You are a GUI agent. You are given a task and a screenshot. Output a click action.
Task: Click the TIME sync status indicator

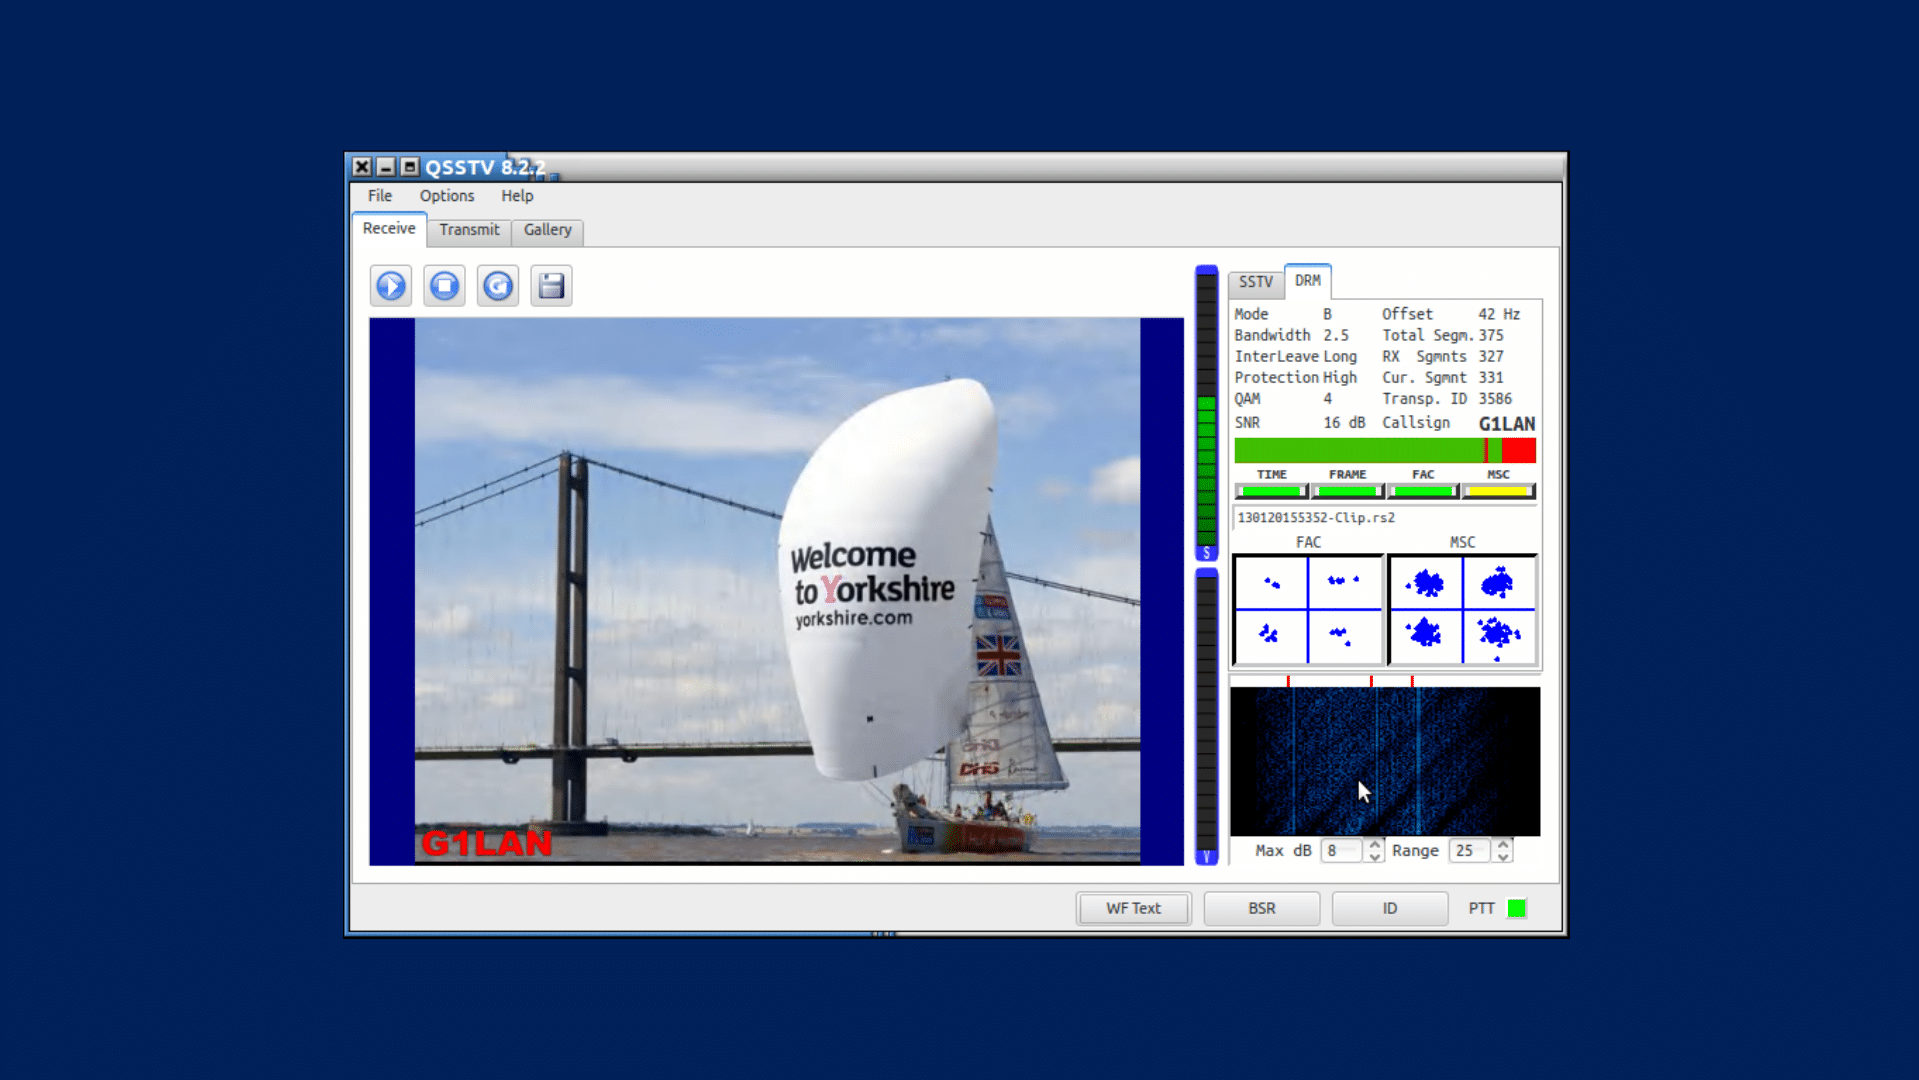tap(1272, 491)
